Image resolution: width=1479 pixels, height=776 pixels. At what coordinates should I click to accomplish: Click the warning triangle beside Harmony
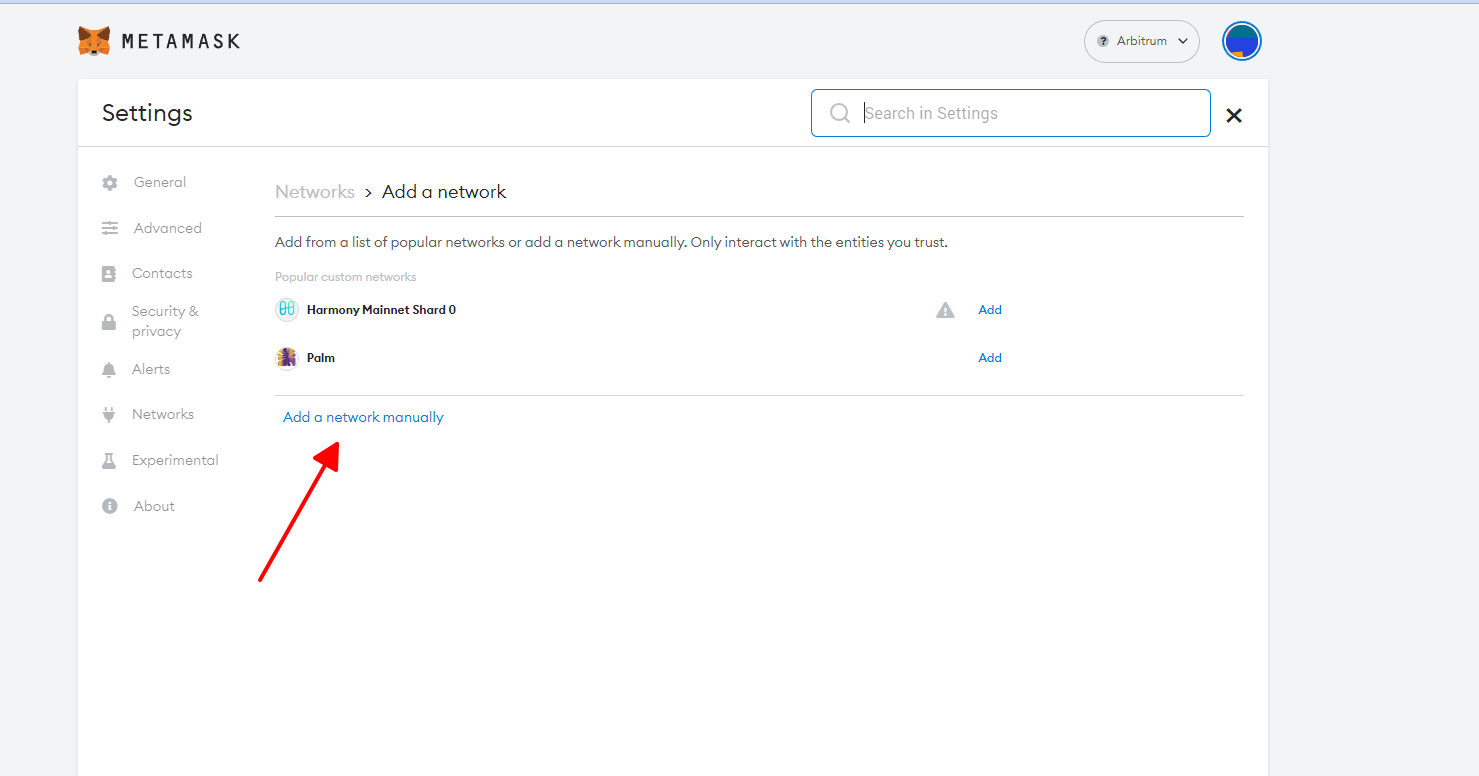945,310
